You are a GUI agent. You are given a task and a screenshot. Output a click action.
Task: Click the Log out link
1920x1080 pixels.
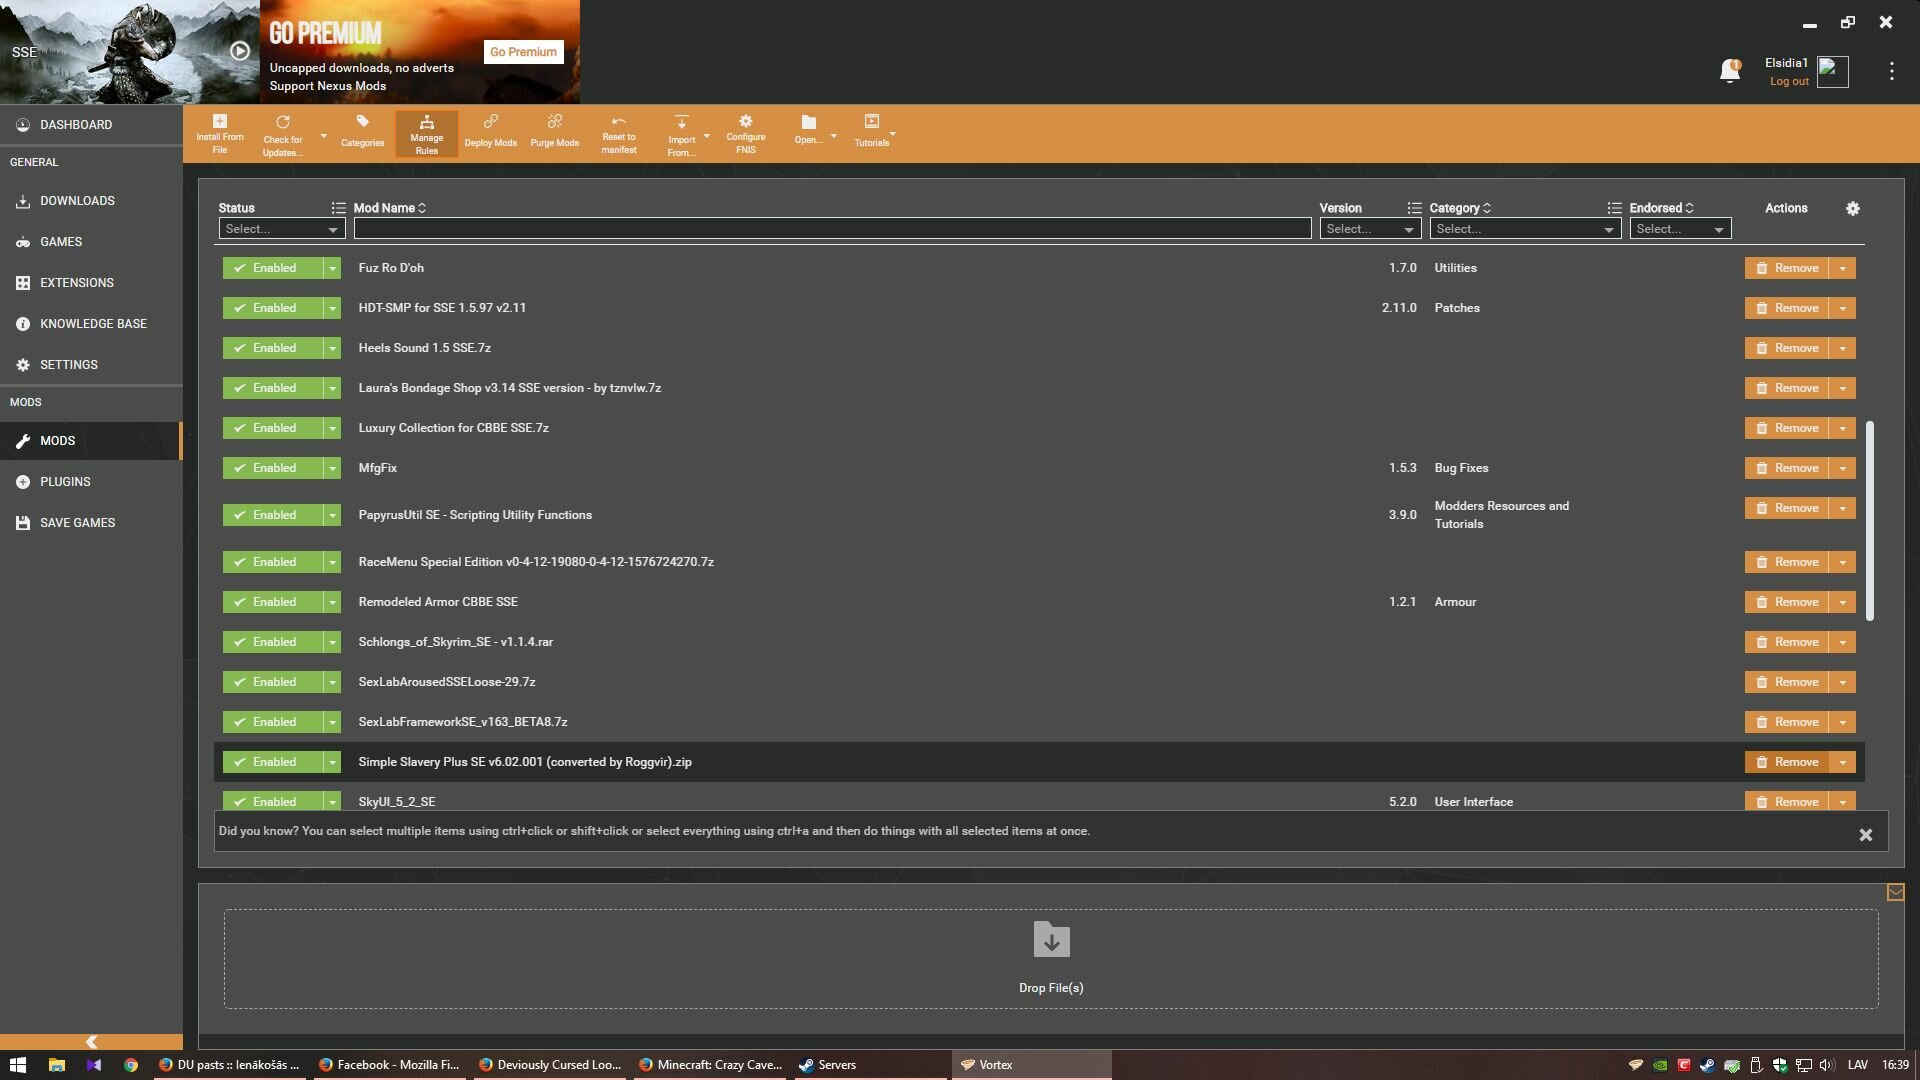pyautogui.click(x=1789, y=82)
